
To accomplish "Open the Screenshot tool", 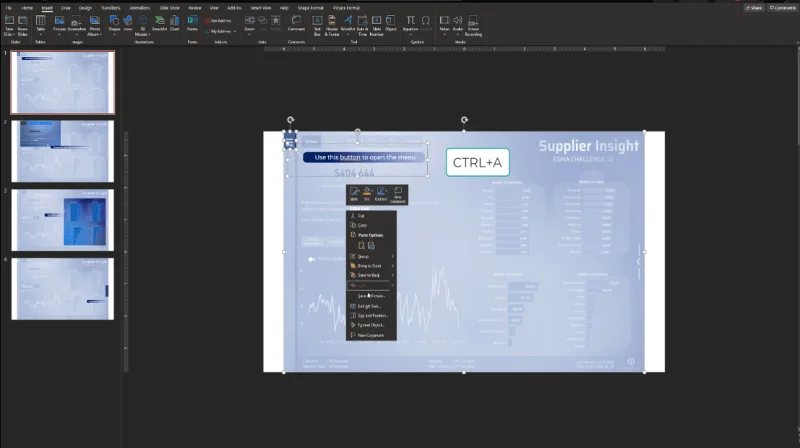I will (77, 24).
